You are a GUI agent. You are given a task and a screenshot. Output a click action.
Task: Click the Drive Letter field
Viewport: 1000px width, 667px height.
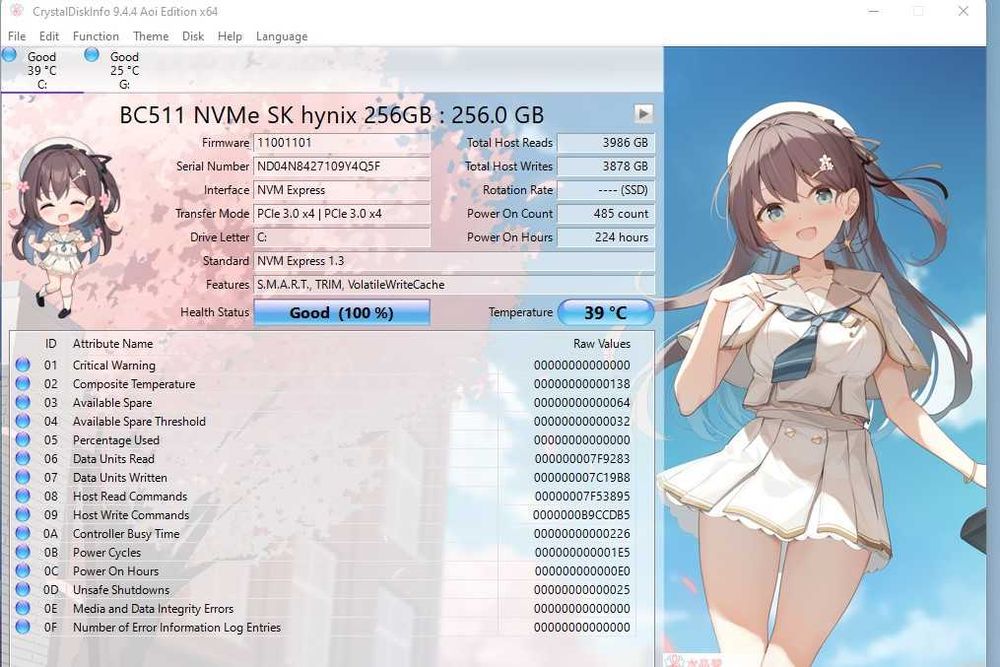coord(342,237)
